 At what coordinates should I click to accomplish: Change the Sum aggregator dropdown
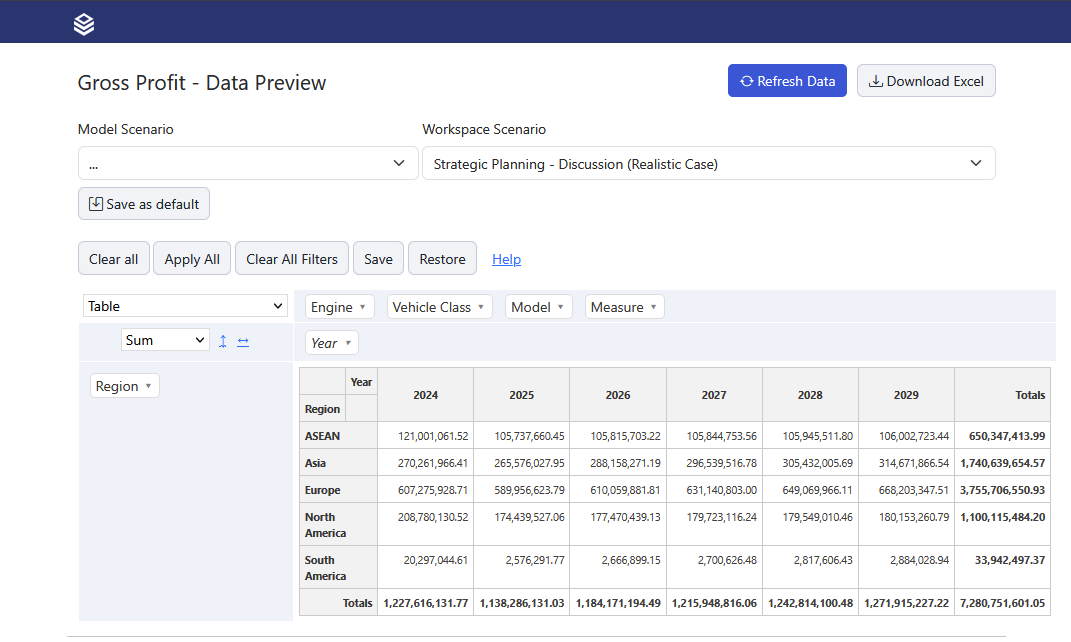(x=165, y=340)
